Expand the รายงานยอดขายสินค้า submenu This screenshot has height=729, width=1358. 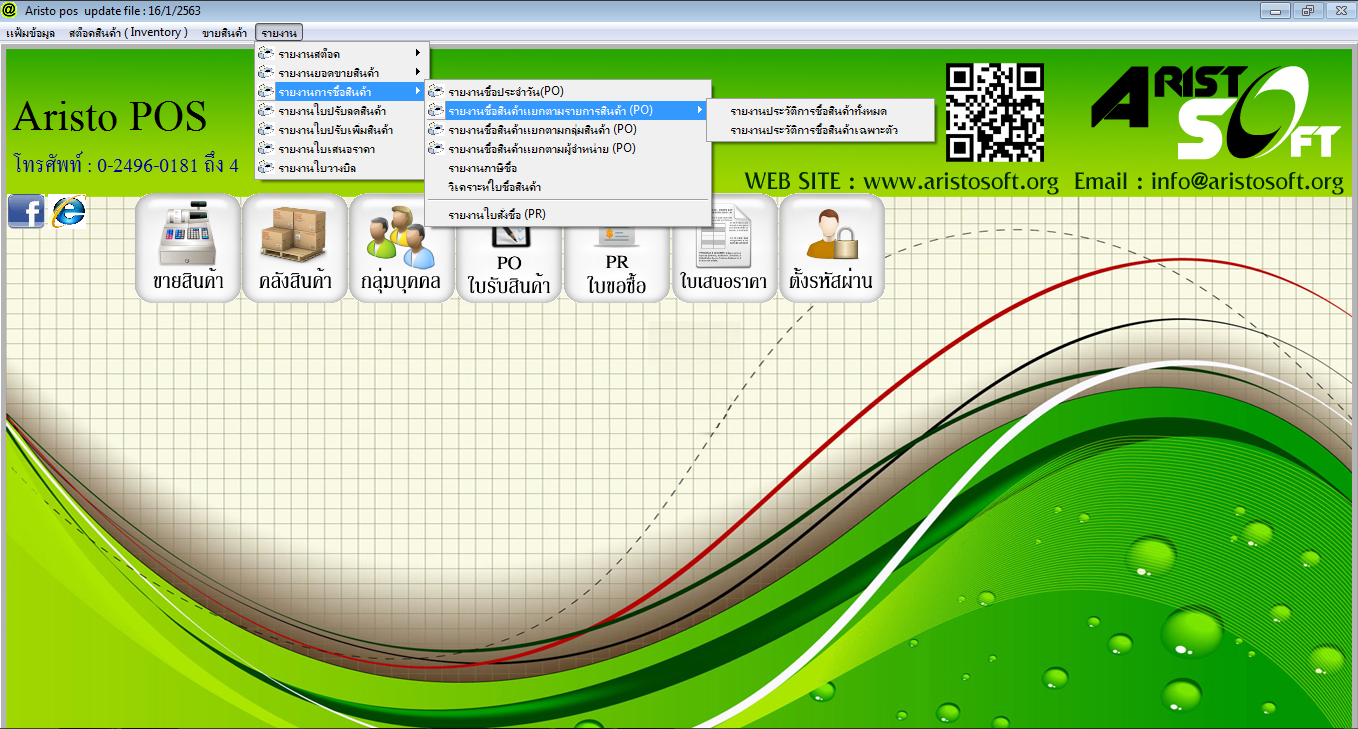342,73
